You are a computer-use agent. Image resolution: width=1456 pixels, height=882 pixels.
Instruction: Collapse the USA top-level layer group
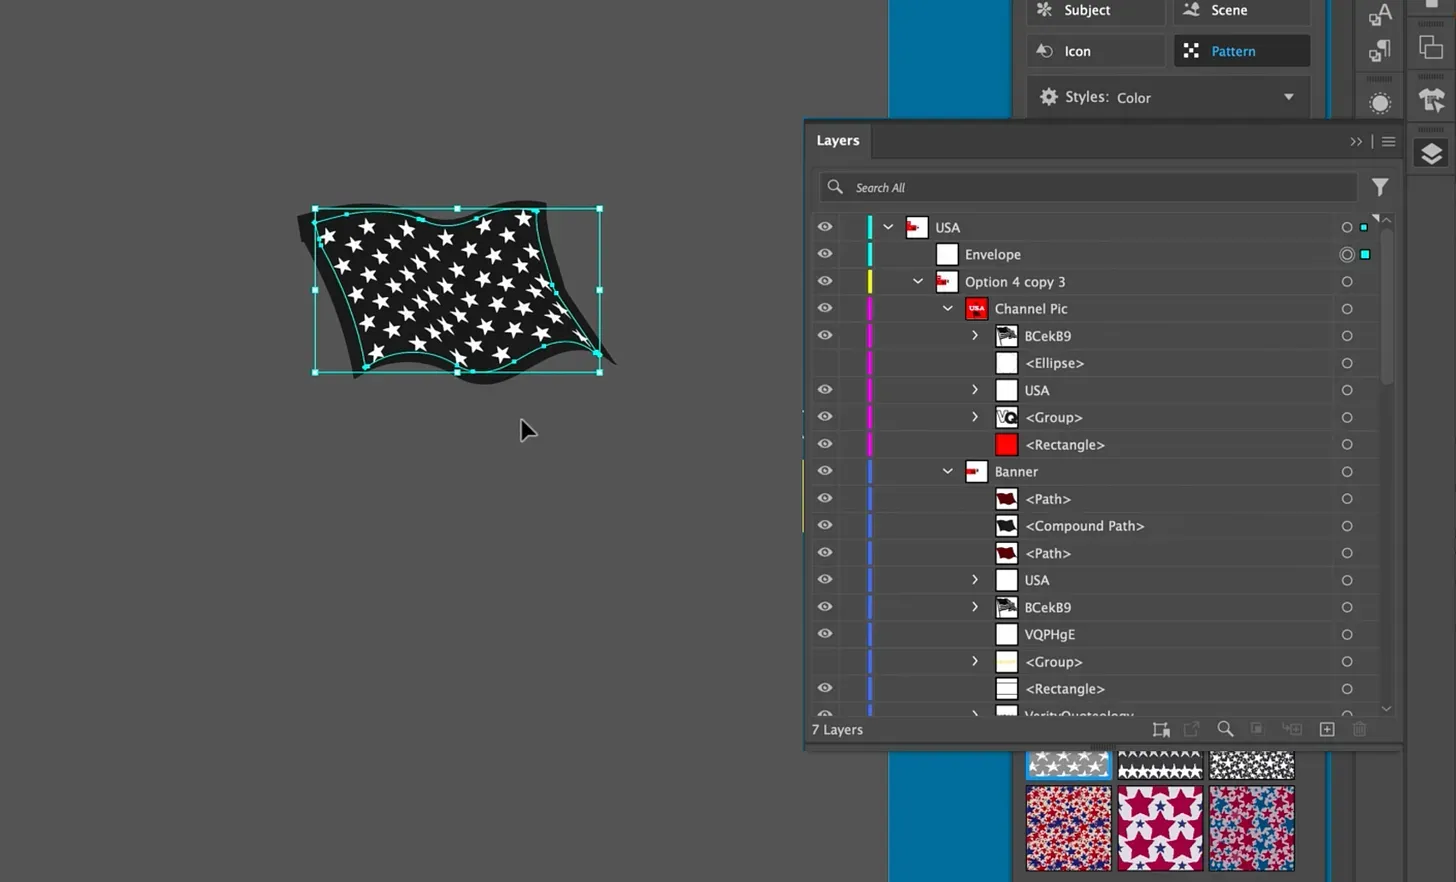tap(887, 227)
